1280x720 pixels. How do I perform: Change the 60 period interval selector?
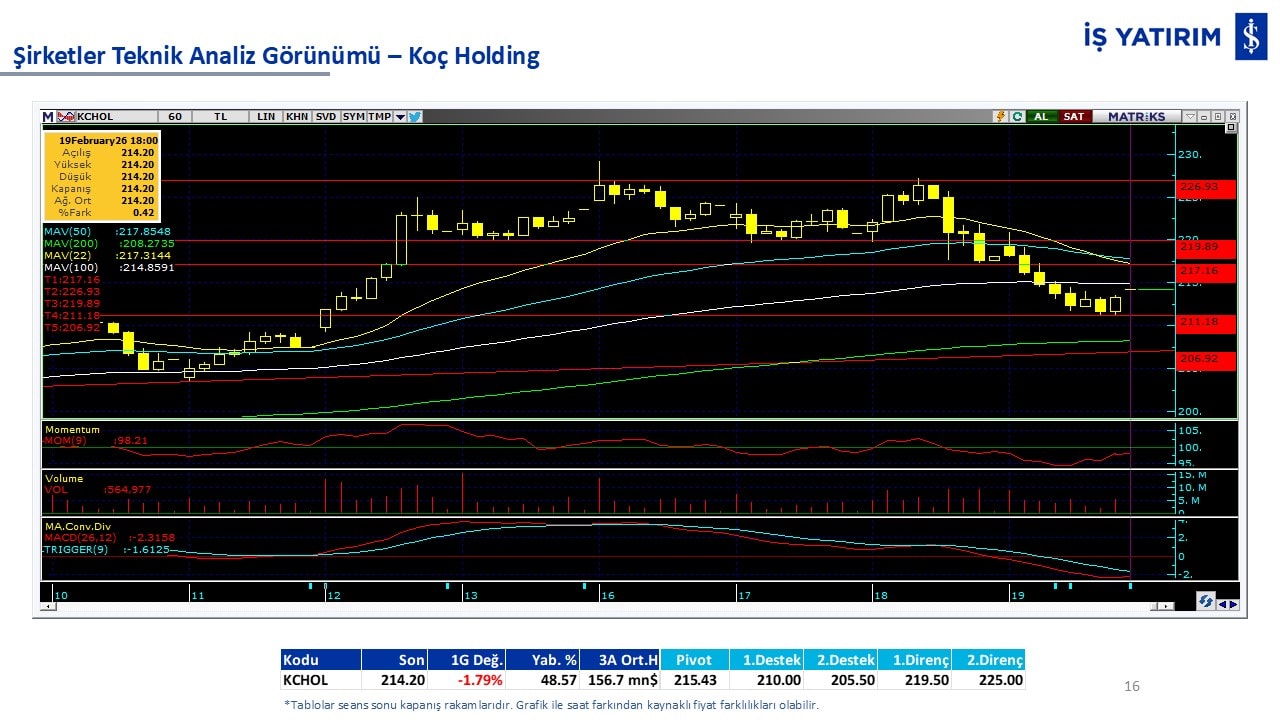(x=175, y=117)
